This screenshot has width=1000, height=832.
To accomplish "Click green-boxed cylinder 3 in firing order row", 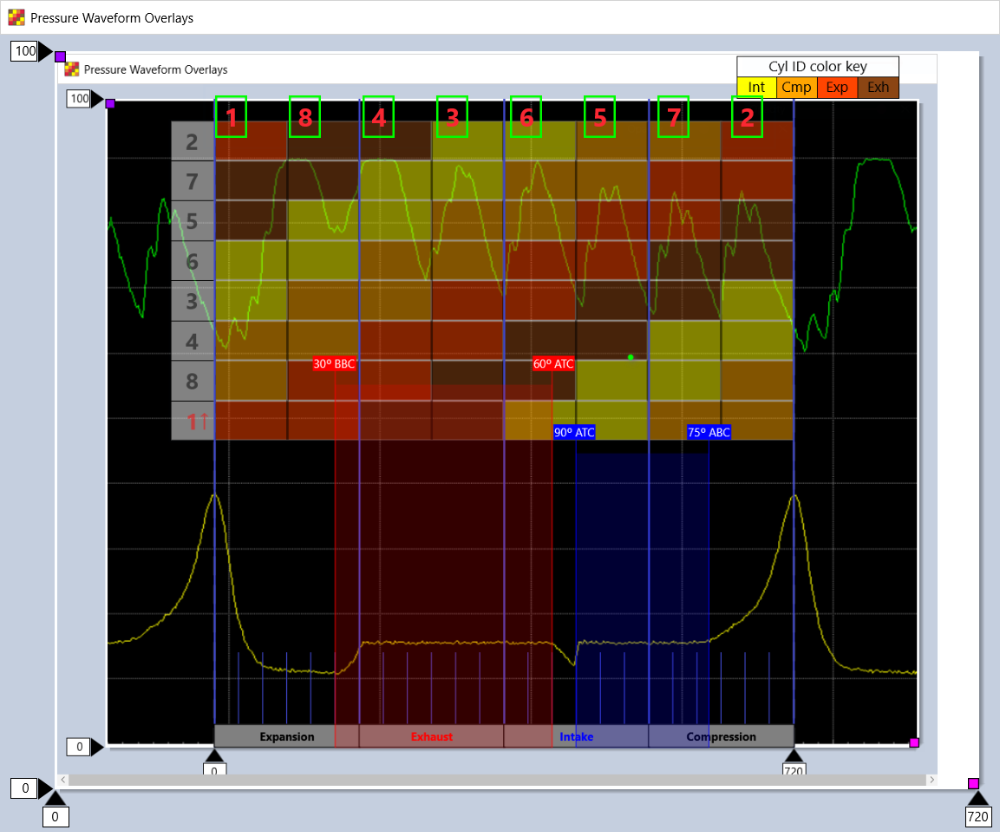I will click(452, 117).
